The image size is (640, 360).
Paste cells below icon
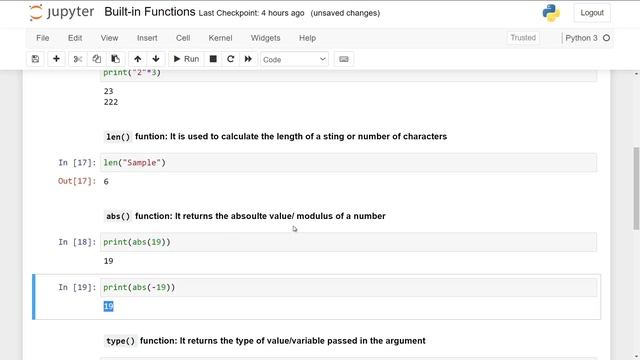coord(116,59)
